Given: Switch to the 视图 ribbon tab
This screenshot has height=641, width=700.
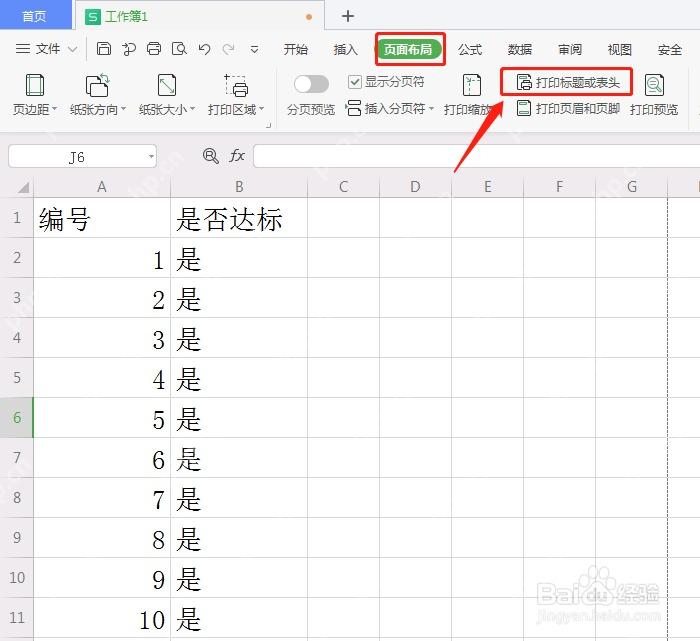Looking at the screenshot, I should (620, 49).
